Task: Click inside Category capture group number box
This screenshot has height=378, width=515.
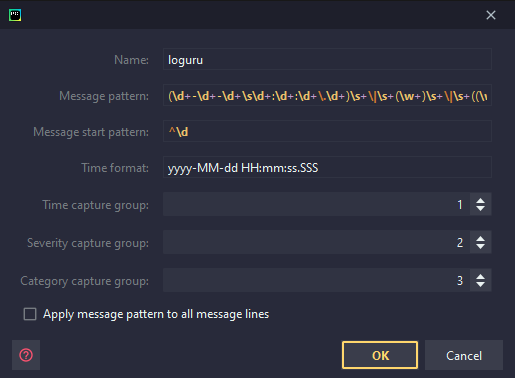Action: [x=317, y=280]
